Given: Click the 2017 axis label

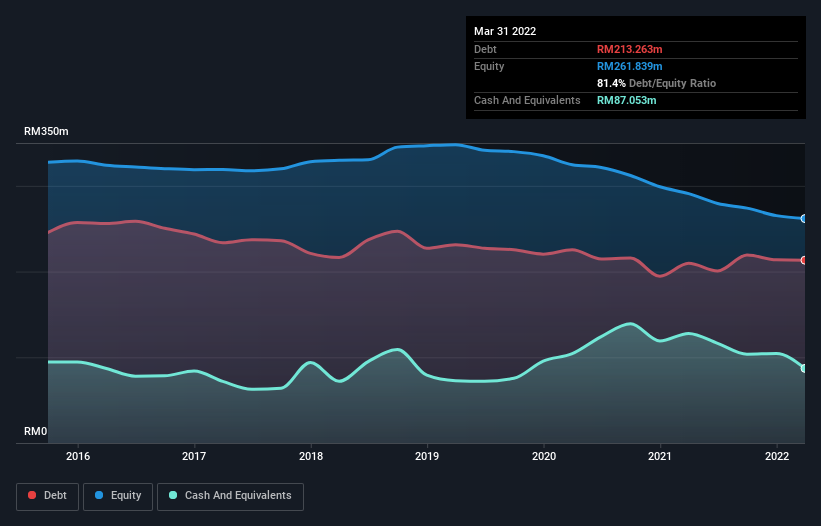Looking at the screenshot, I should coord(194,456).
